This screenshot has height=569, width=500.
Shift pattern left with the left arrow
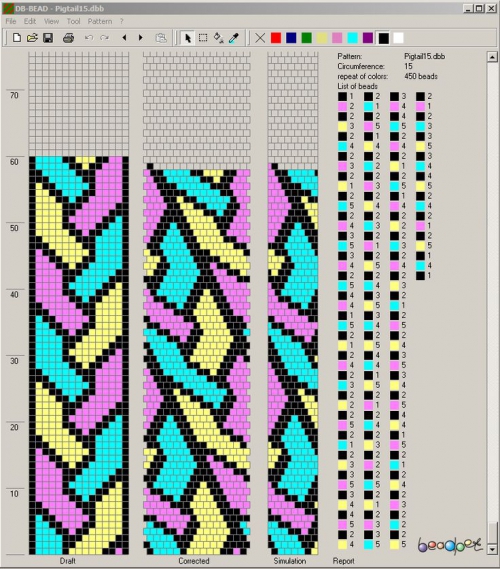pos(124,38)
